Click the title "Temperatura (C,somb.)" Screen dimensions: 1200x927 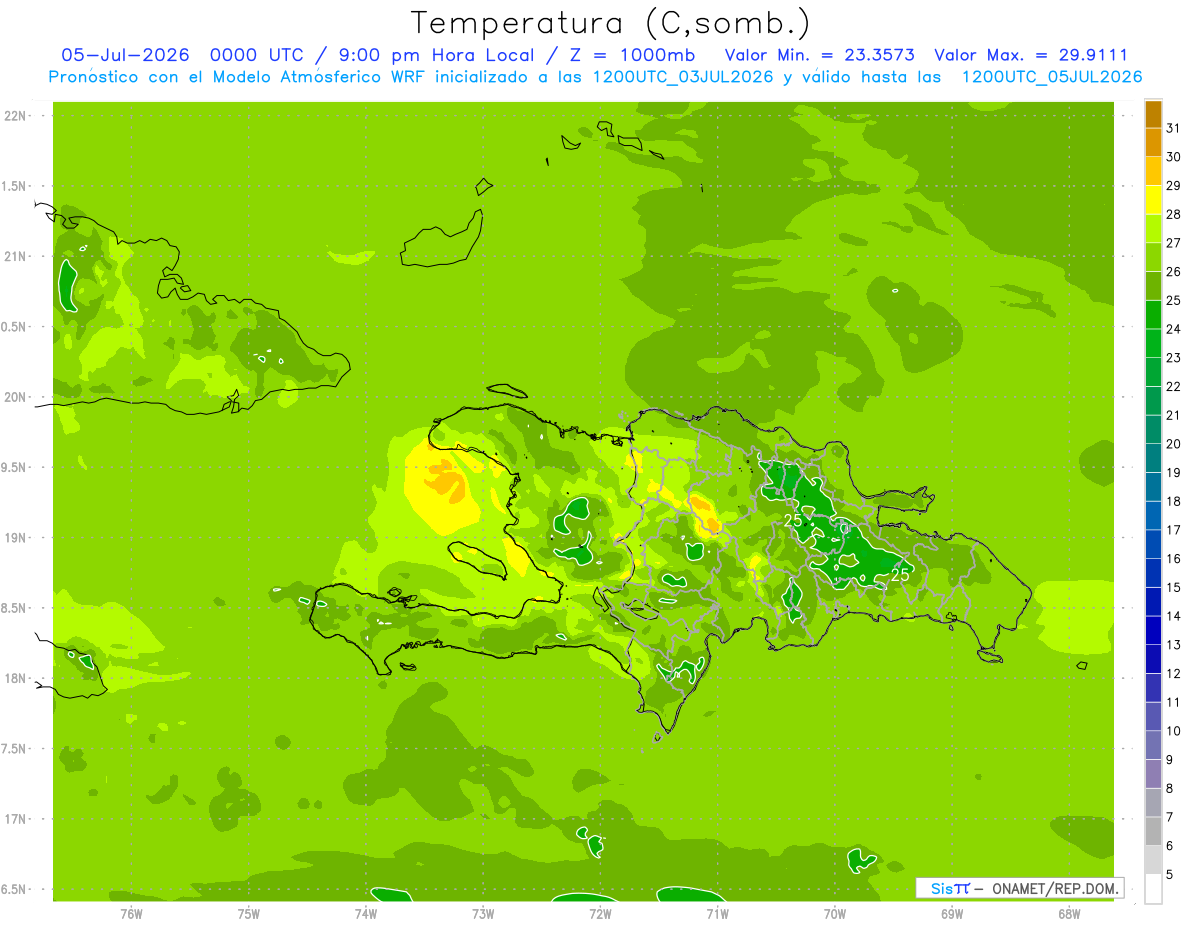610,23
